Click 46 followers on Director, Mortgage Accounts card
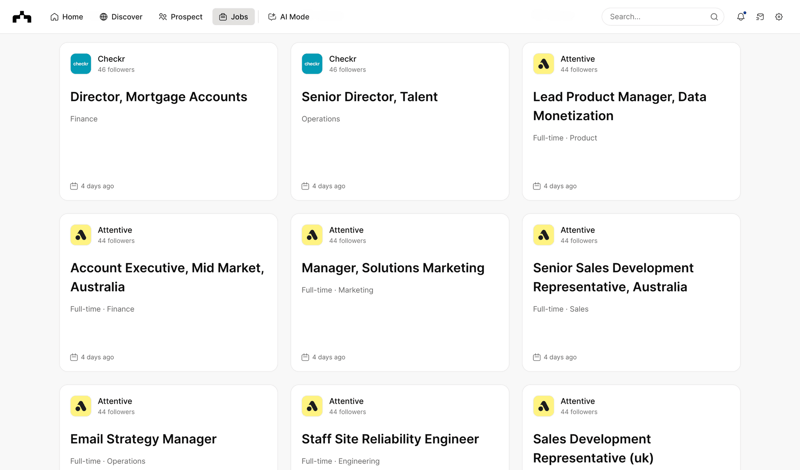Screen dimensions: 800x470 click(116, 70)
